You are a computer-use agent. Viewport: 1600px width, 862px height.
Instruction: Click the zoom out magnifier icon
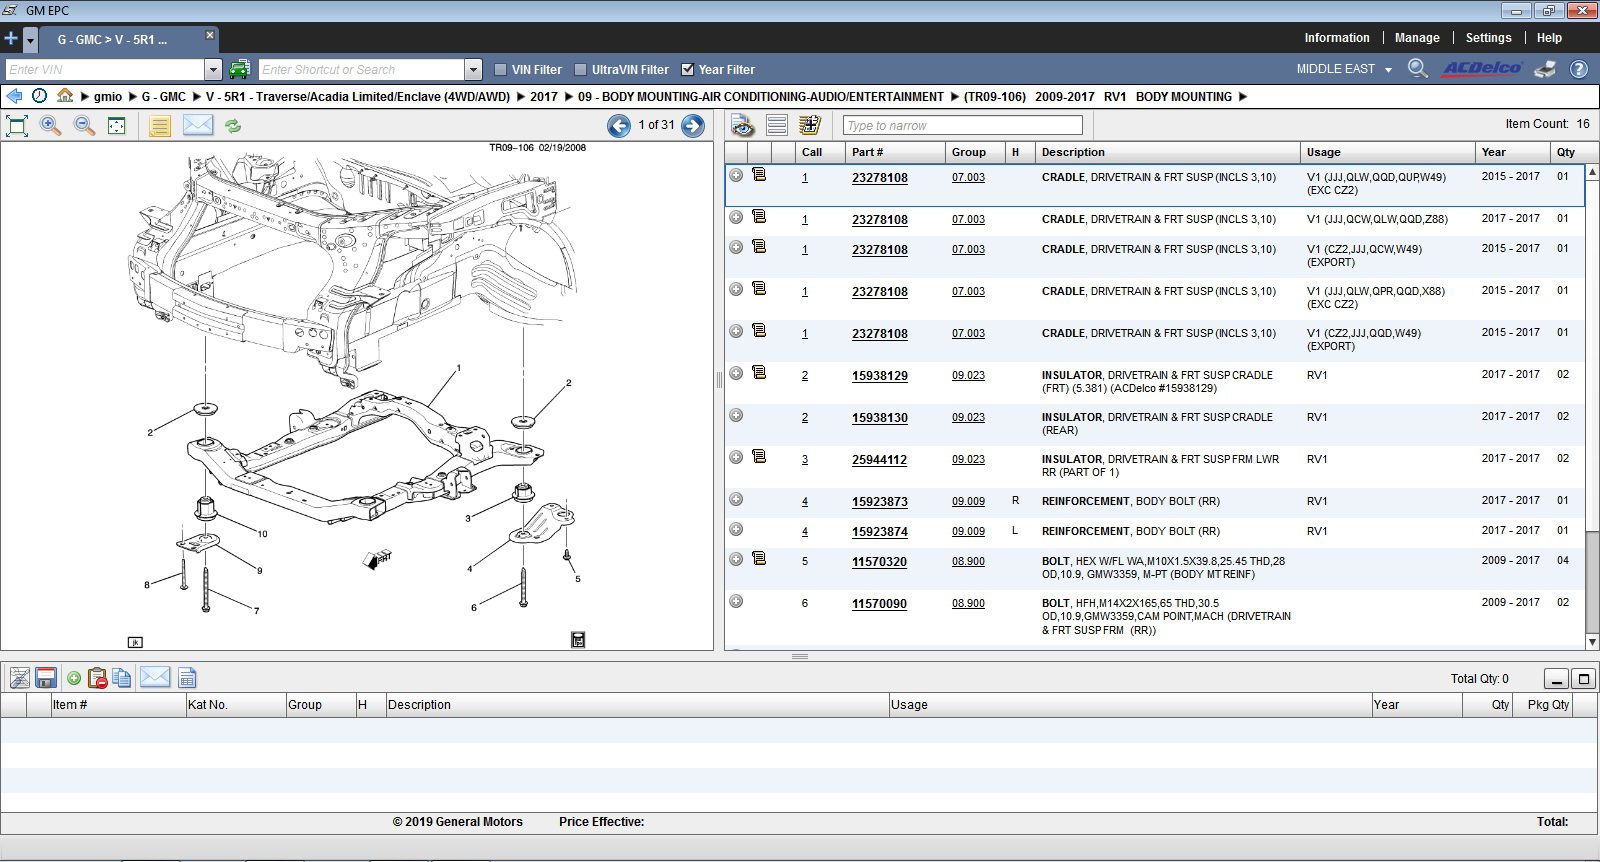tap(84, 125)
